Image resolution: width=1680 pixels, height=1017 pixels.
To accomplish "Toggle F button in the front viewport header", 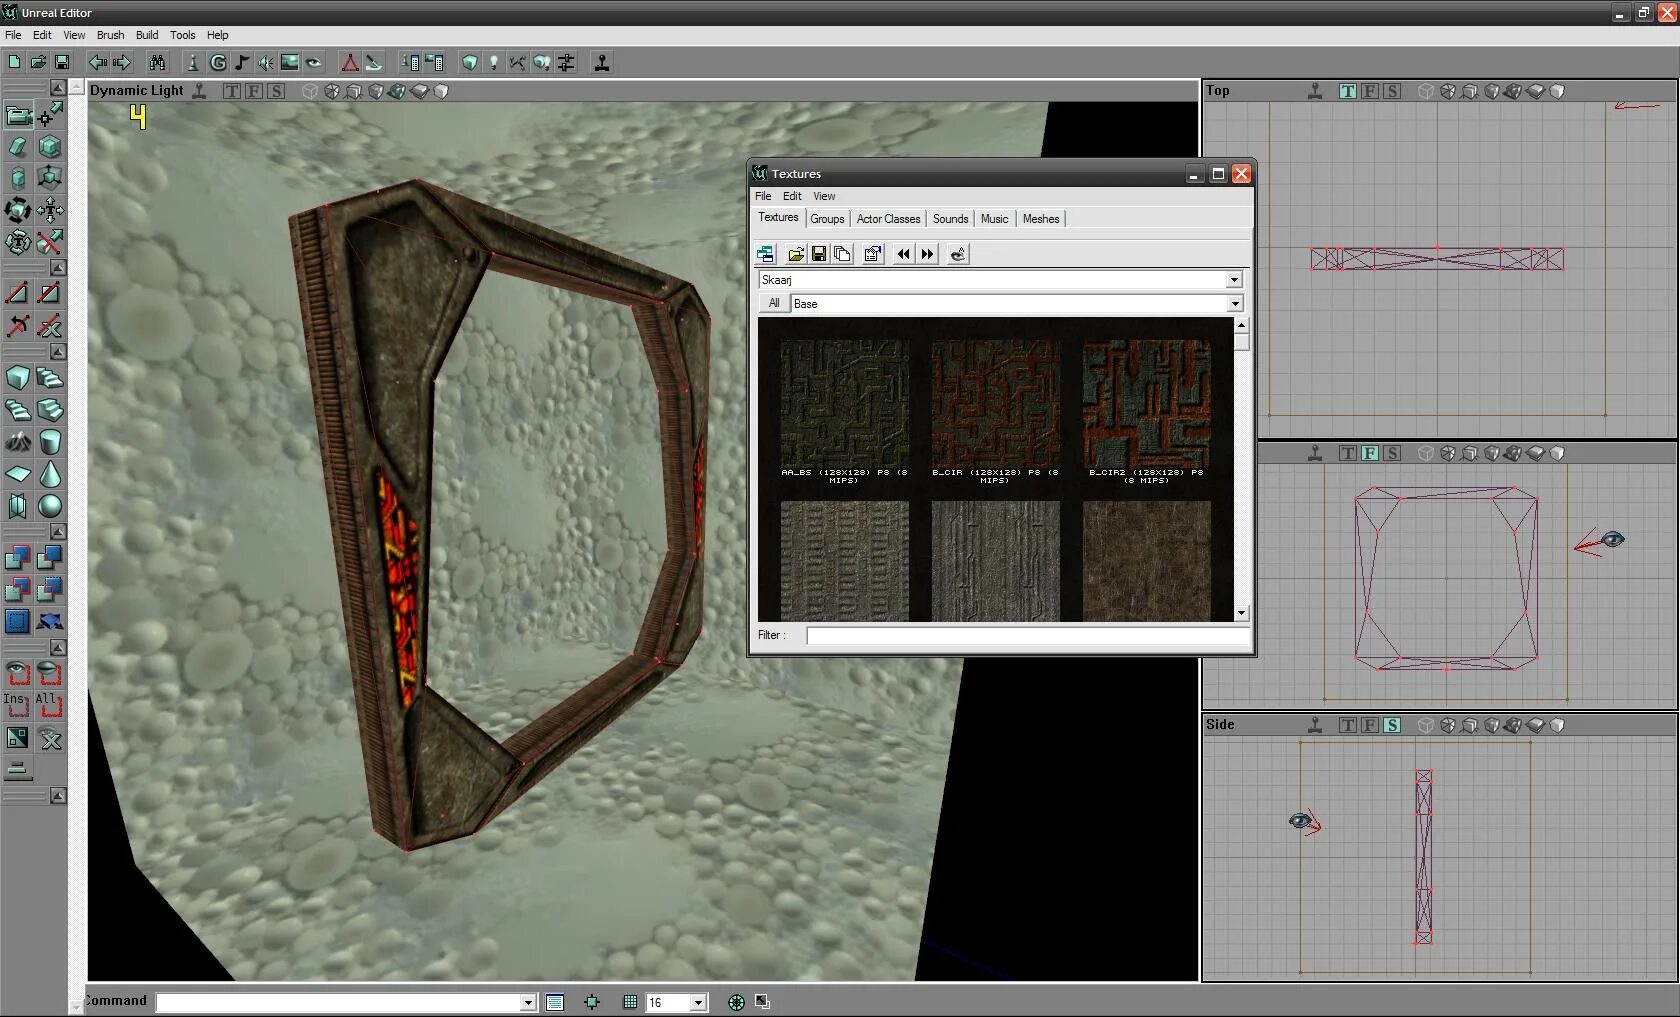I will pyautogui.click(x=1370, y=453).
